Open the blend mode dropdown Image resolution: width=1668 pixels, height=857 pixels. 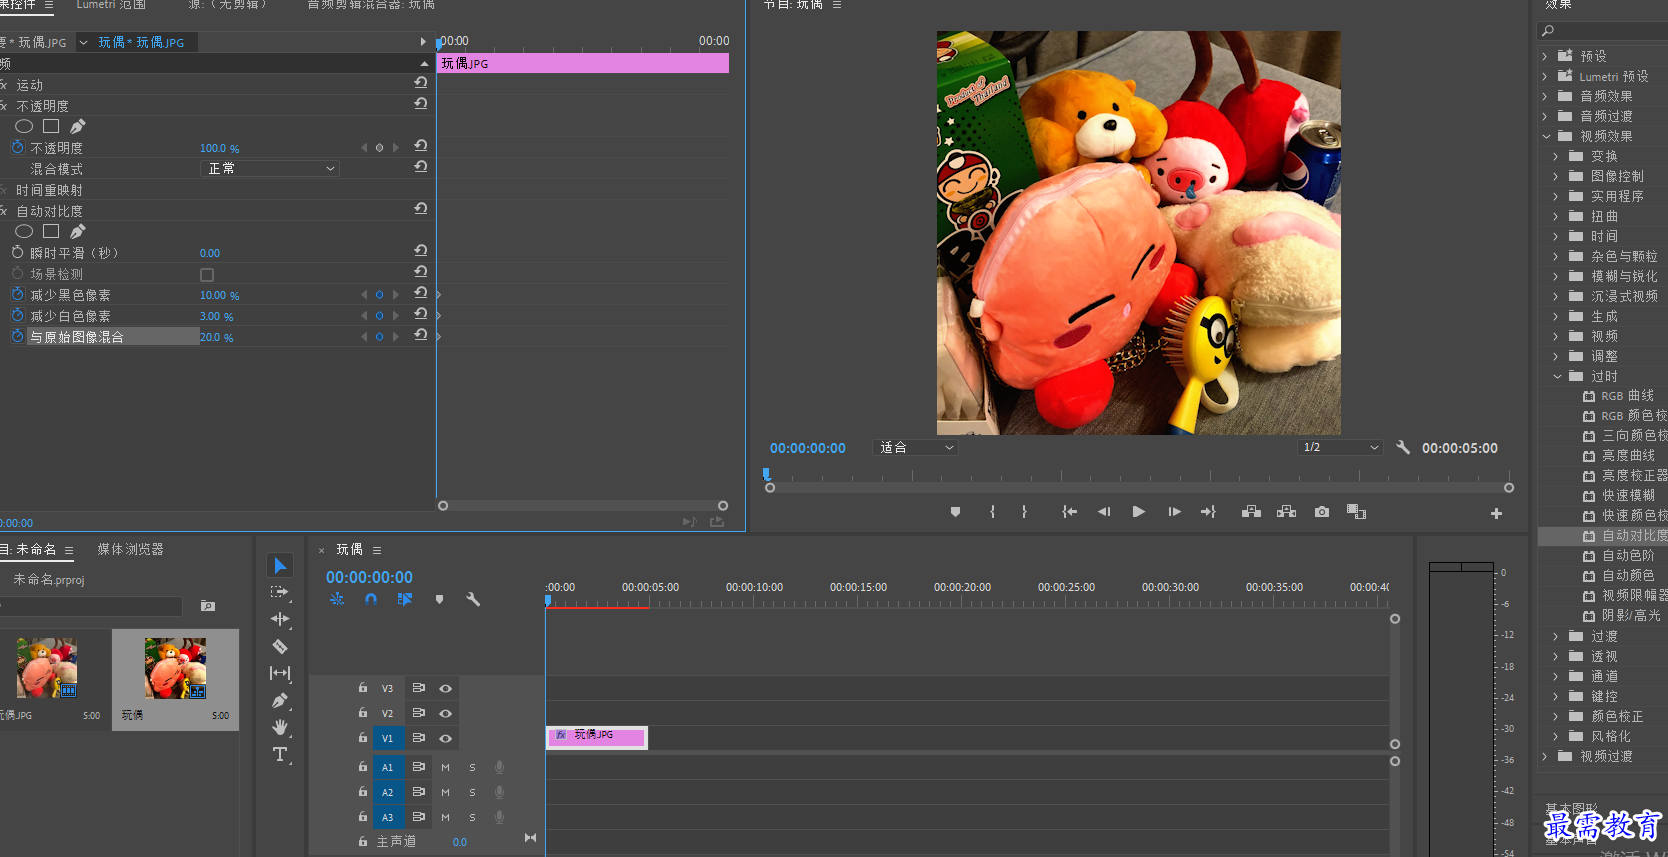click(270, 169)
